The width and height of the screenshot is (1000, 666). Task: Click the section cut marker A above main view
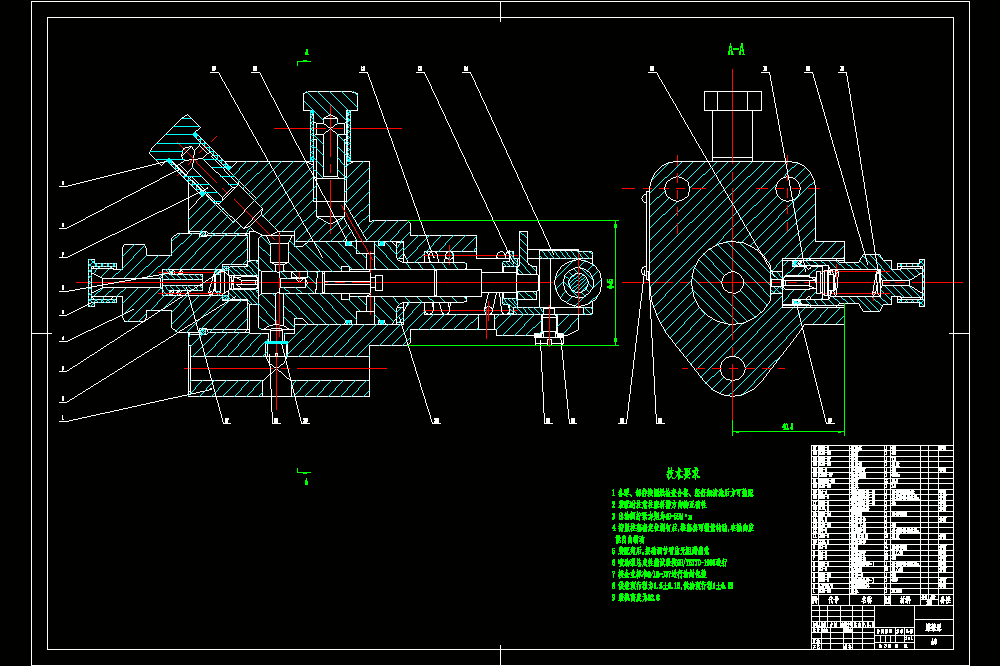(x=305, y=57)
